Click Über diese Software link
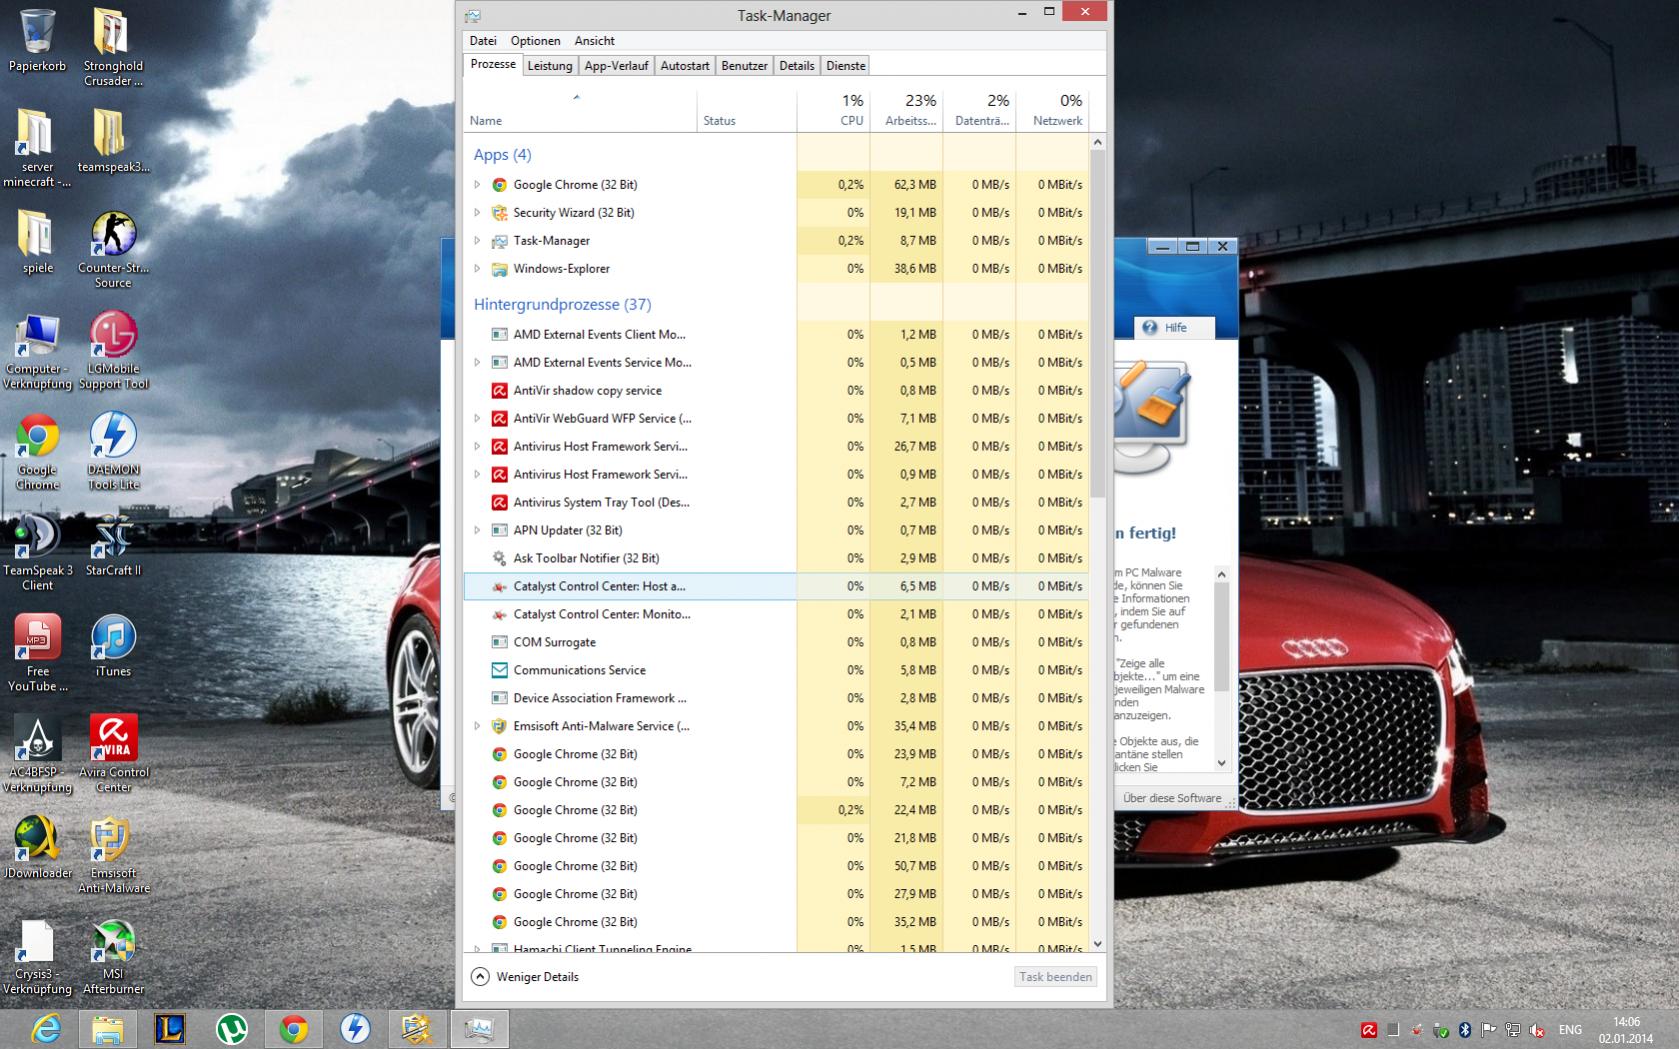 [1171, 798]
